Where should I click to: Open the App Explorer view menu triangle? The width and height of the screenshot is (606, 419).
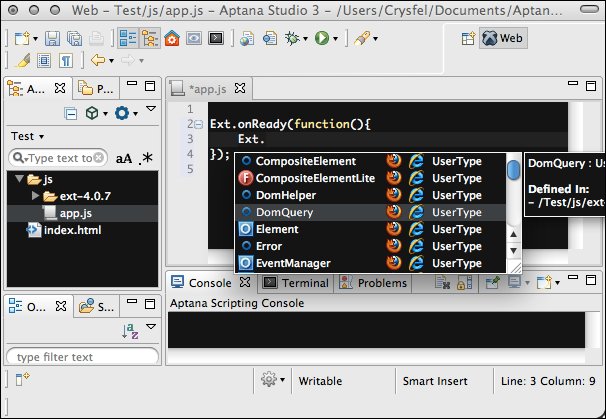coord(151,109)
